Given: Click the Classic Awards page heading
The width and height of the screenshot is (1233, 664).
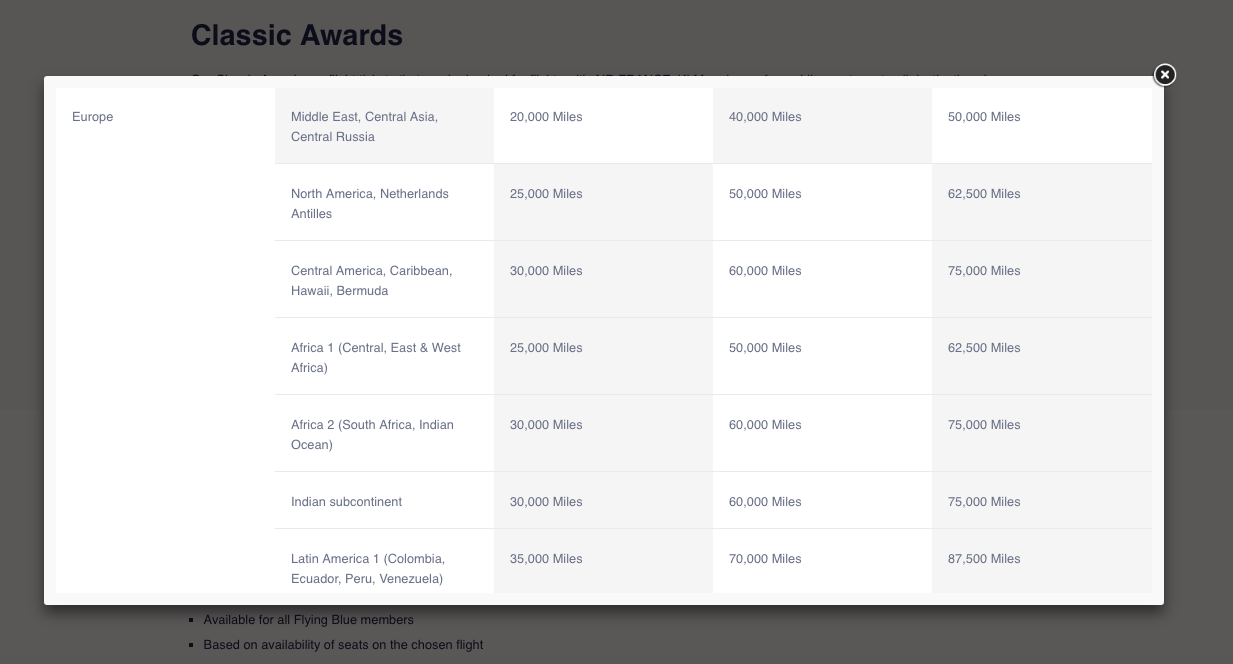Looking at the screenshot, I should (x=297, y=35).
